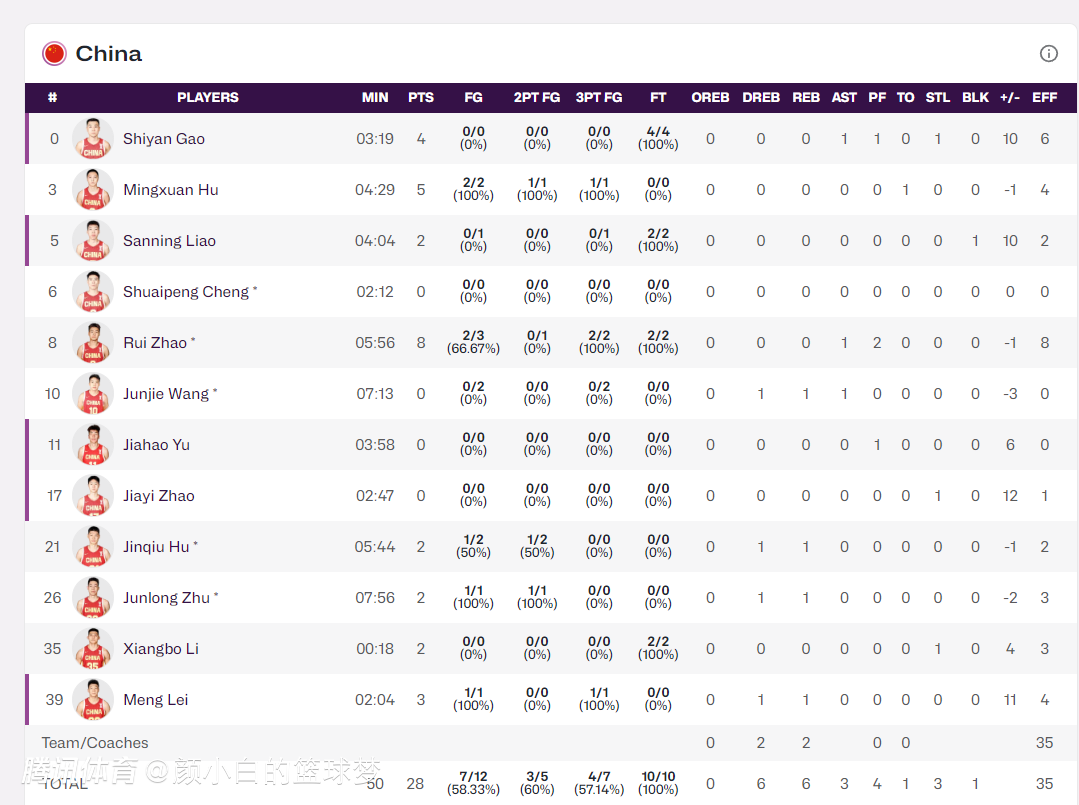Image resolution: width=1079 pixels, height=805 pixels.
Task: Click the China flag icon
Action: [54, 54]
